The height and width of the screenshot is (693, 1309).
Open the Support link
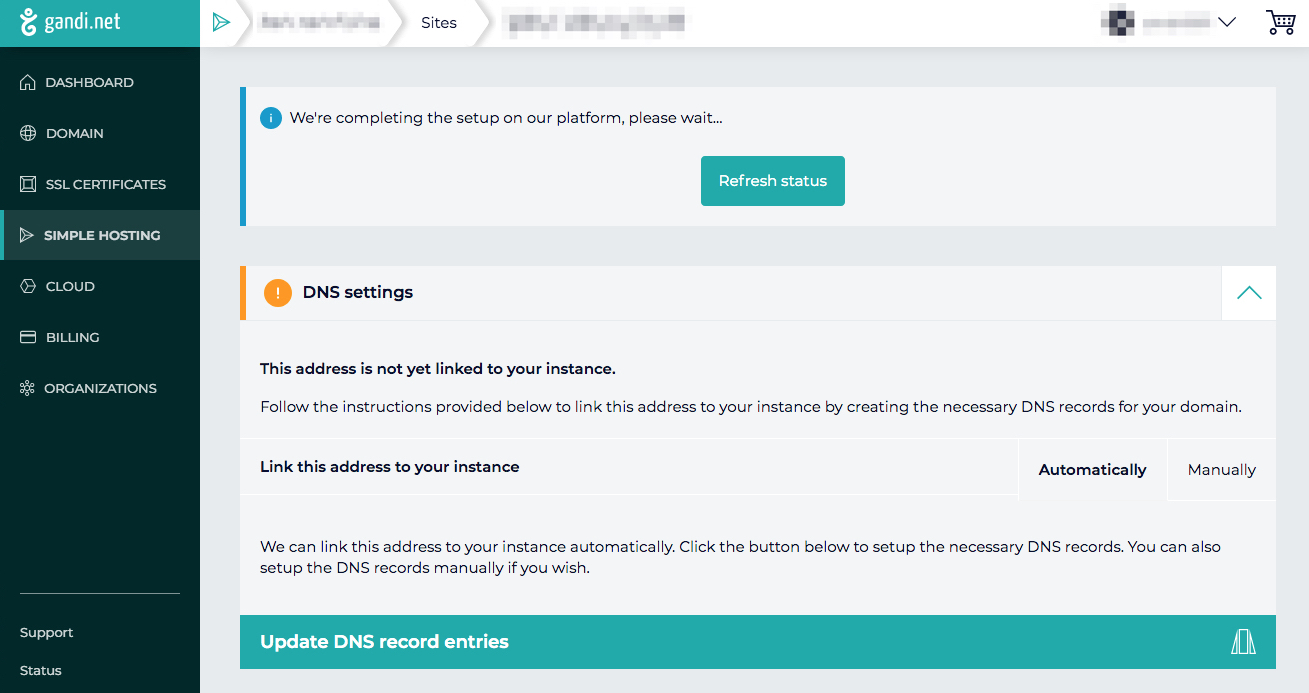(x=47, y=632)
